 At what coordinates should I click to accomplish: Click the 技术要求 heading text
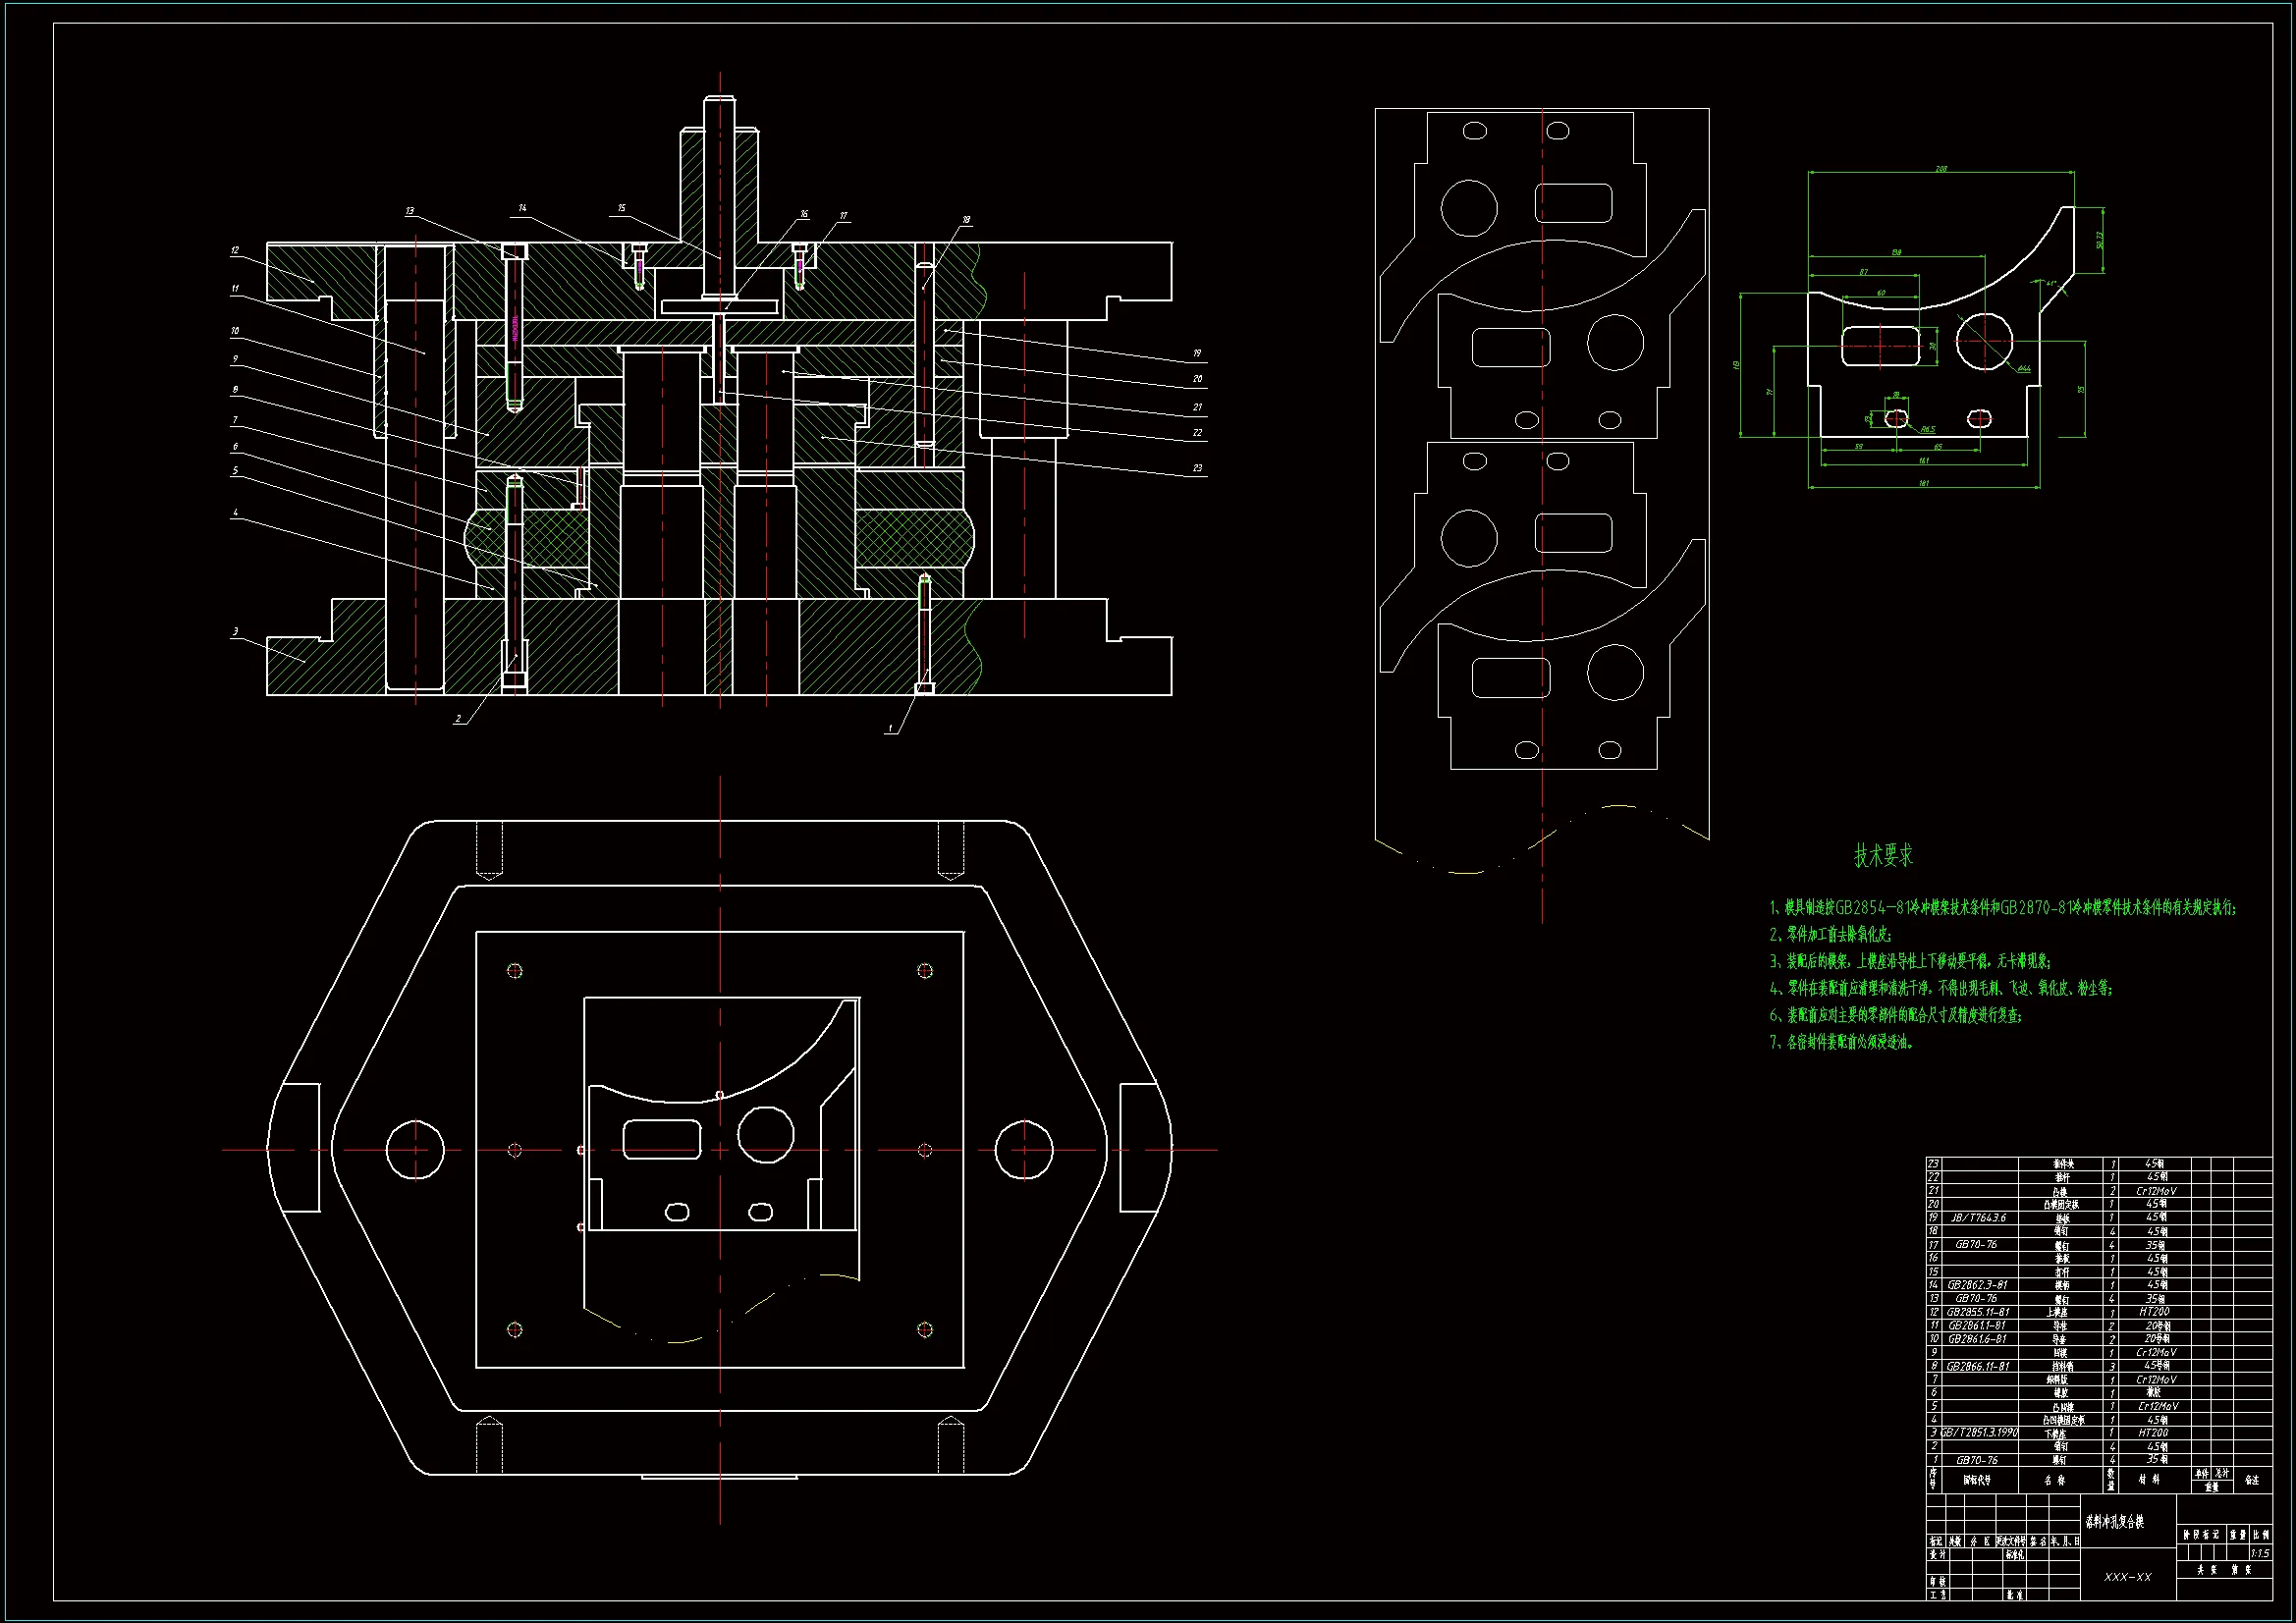click(1883, 855)
